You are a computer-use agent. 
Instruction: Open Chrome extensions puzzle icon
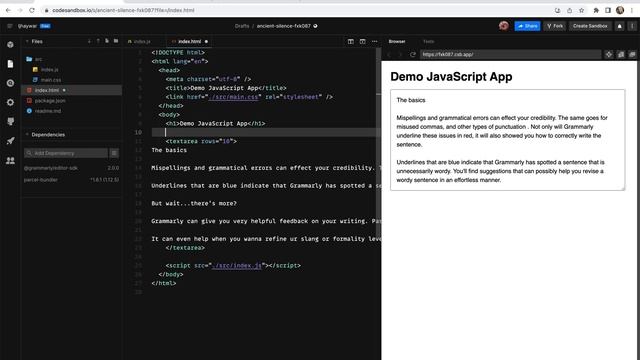click(596, 10)
